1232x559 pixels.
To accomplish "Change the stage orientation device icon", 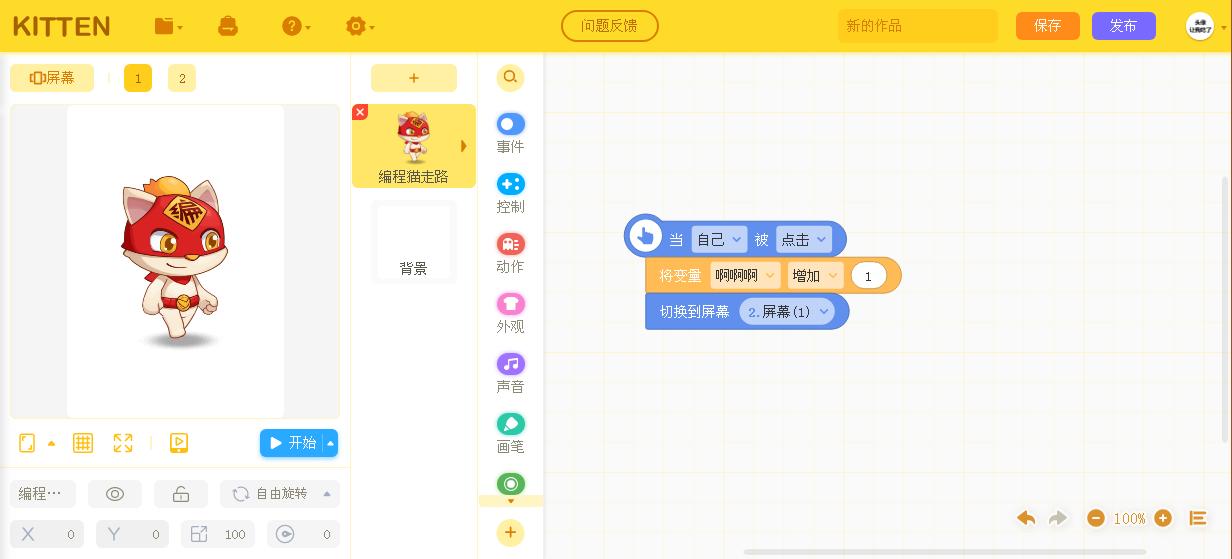I will [28, 442].
